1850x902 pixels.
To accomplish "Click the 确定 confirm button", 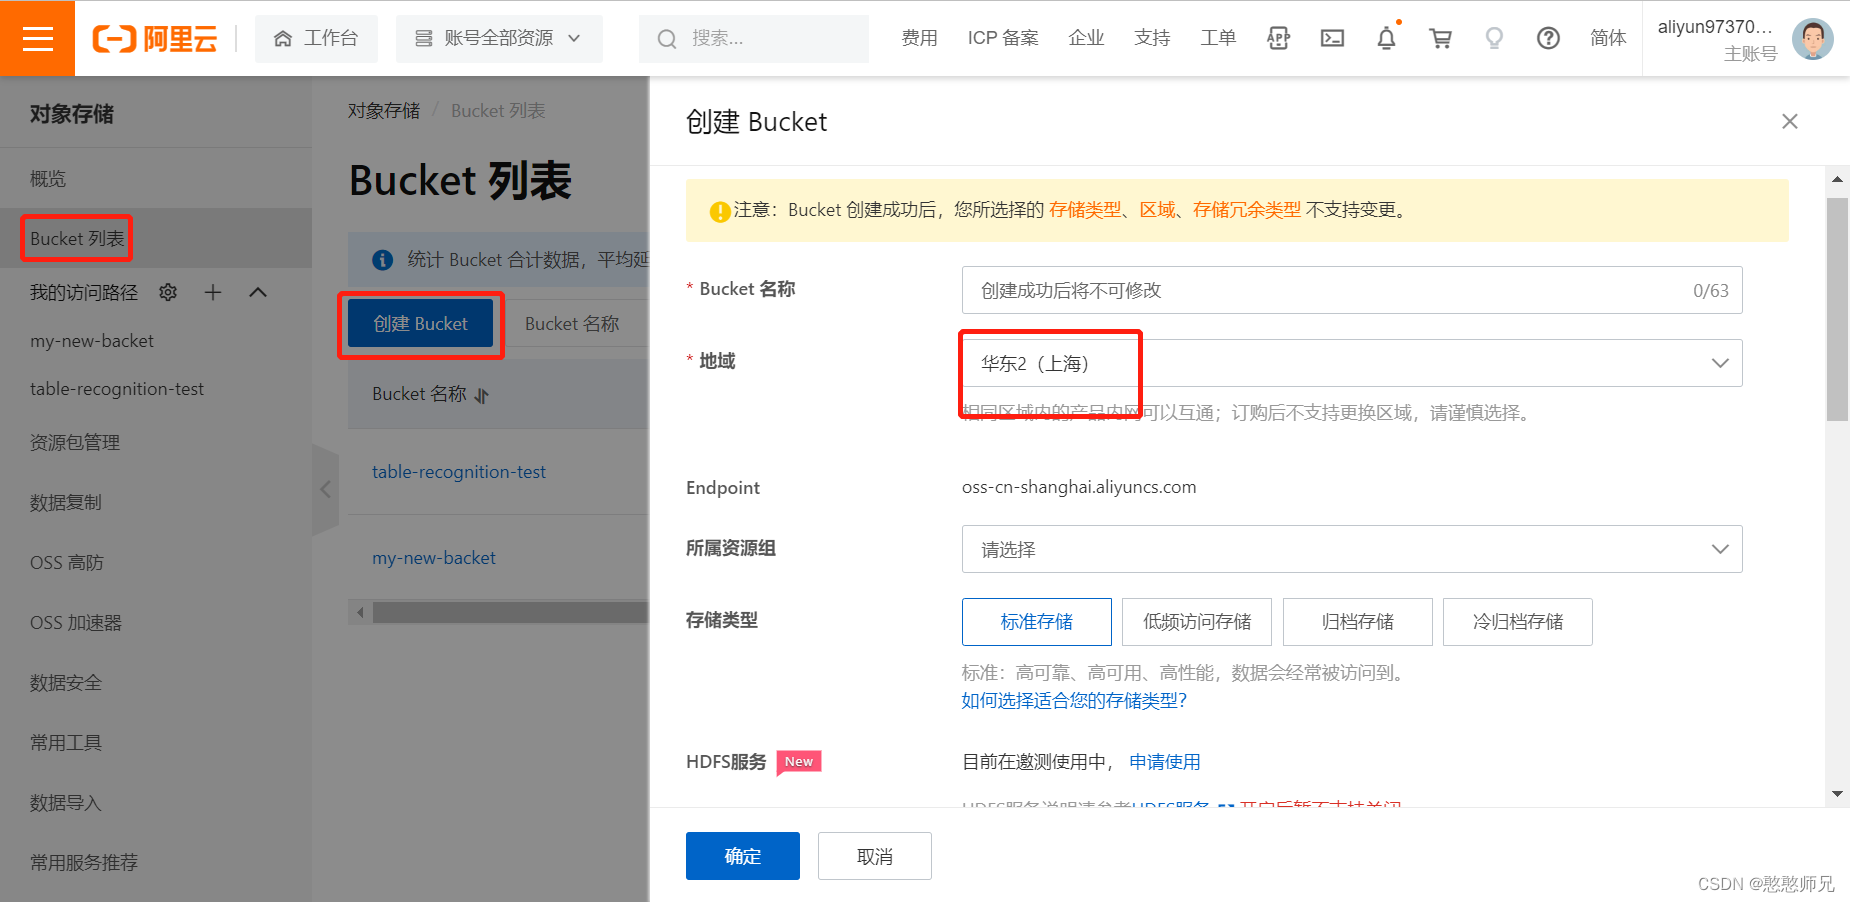I will pyautogui.click(x=742, y=855).
